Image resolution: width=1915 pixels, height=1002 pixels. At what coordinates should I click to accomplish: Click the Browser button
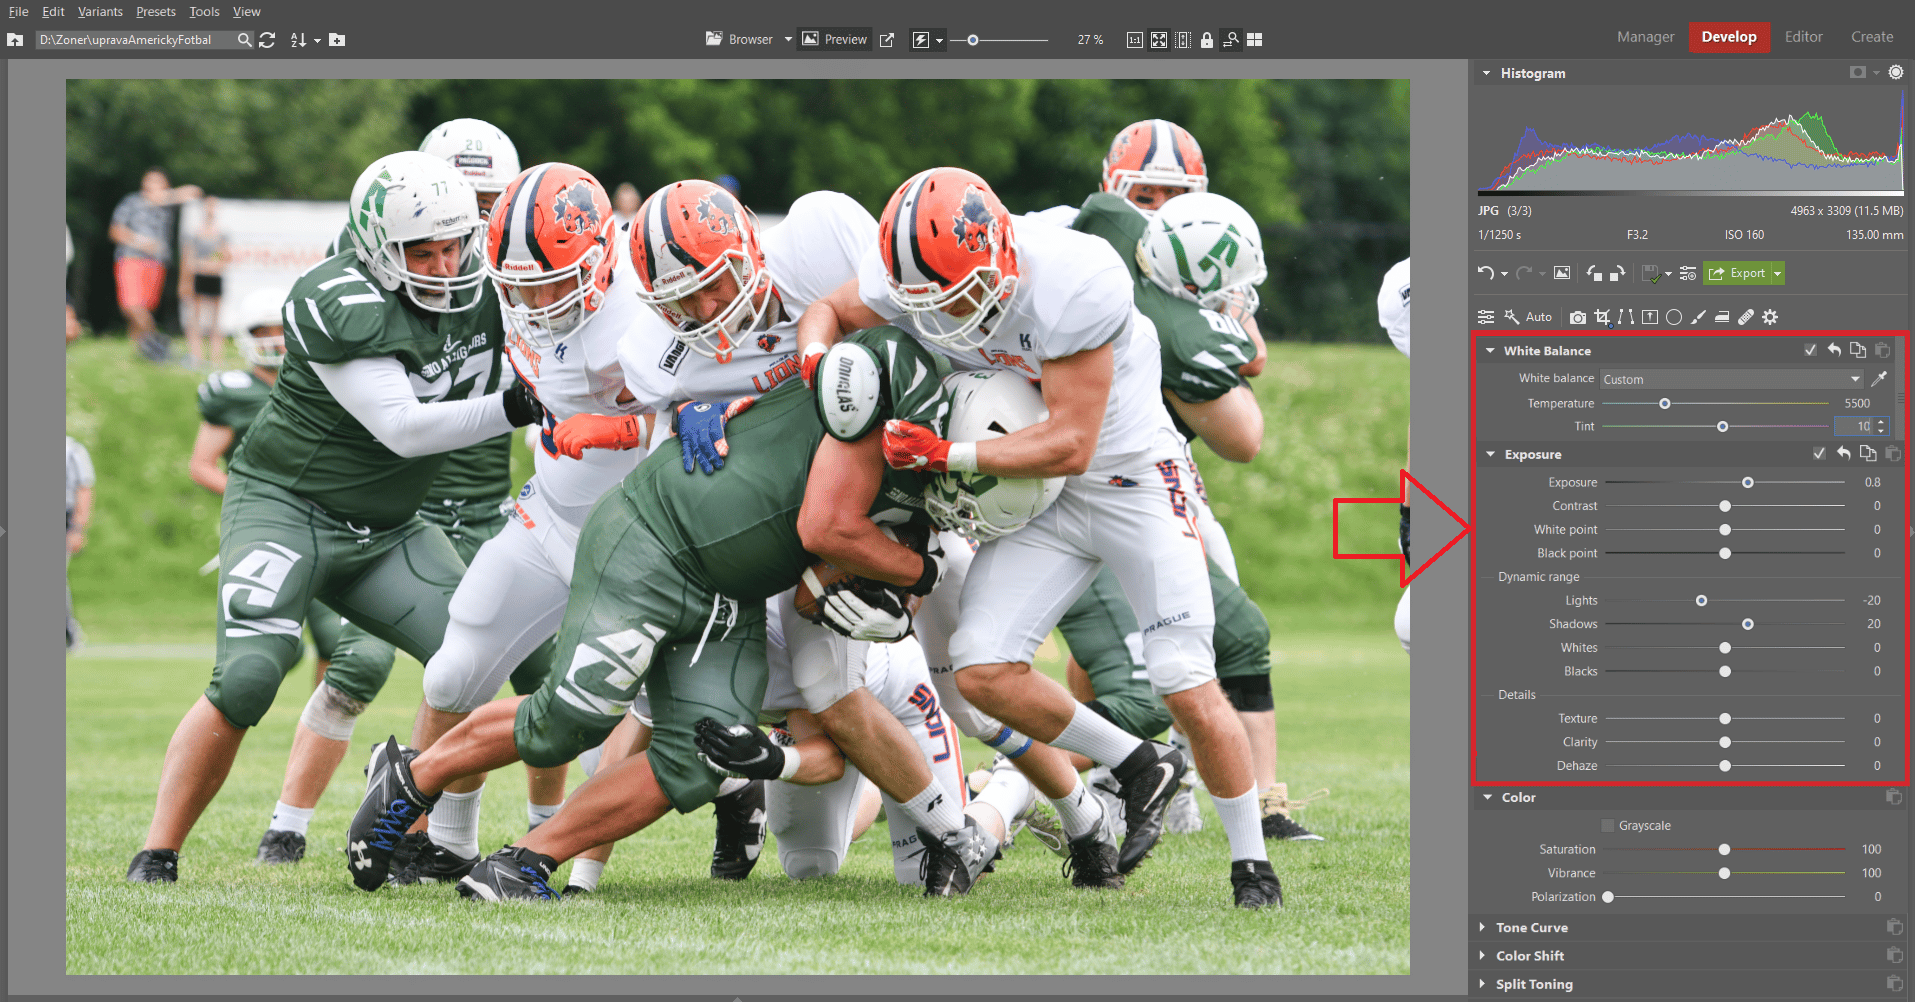click(739, 40)
